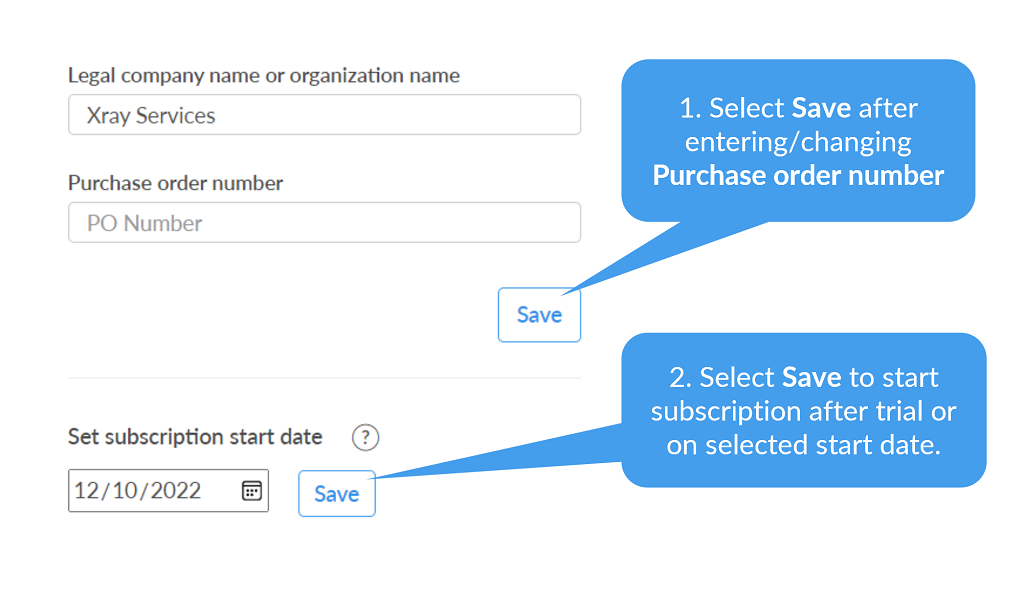This screenshot has width=1024, height=600.
Task: Click bold 'Purchase order number' text in callout
Action: tap(798, 176)
